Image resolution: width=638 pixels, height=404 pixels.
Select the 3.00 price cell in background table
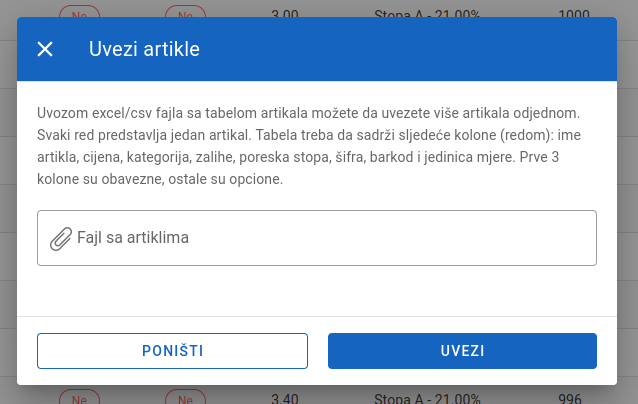point(285,13)
